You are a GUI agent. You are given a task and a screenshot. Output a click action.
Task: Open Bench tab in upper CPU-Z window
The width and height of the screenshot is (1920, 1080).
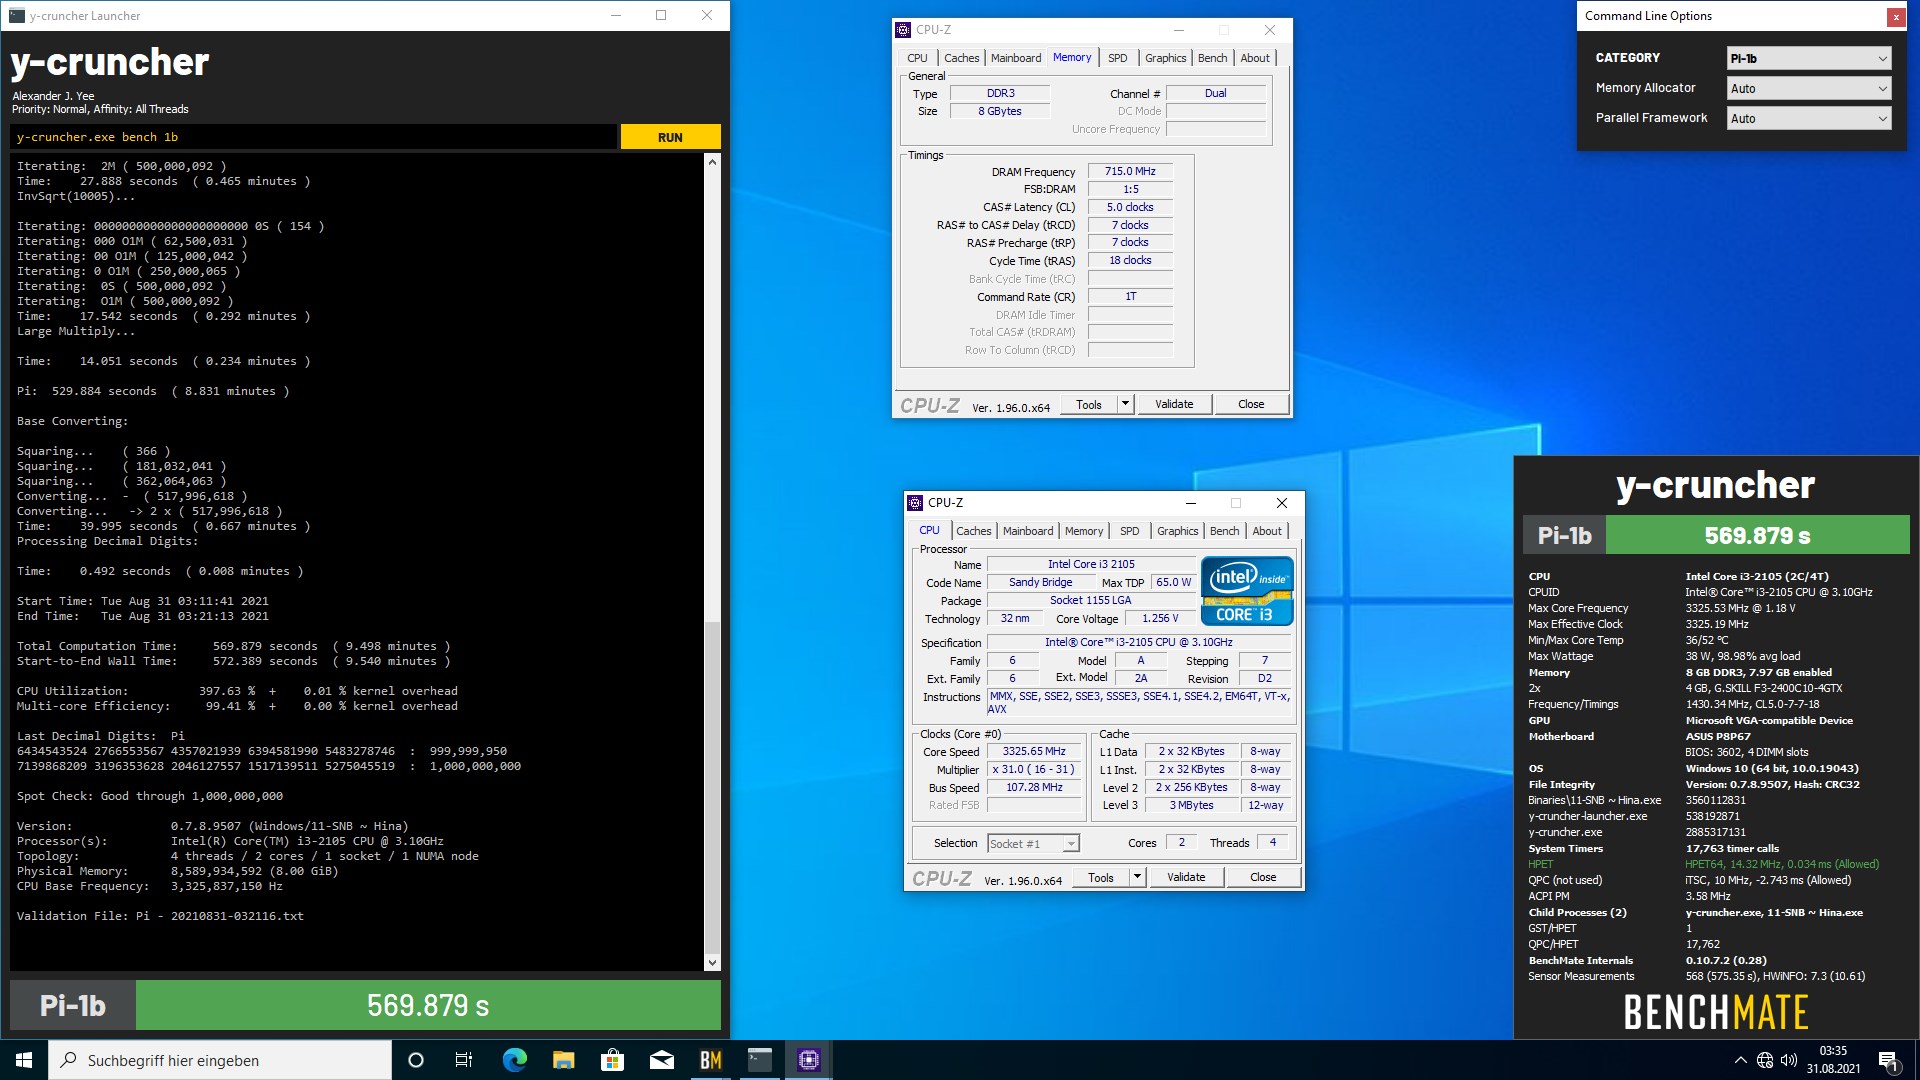[1212, 58]
